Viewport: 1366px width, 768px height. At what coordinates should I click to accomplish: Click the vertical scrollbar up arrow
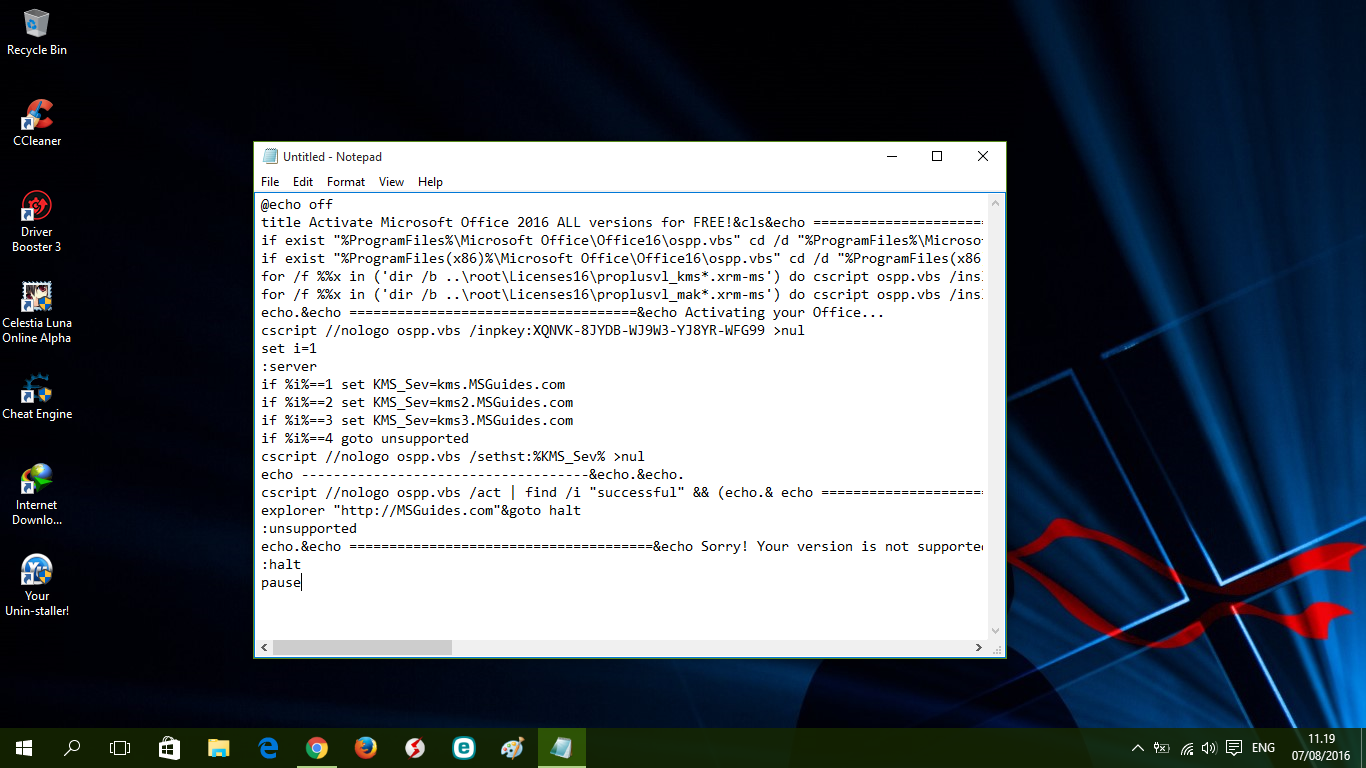pos(995,202)
